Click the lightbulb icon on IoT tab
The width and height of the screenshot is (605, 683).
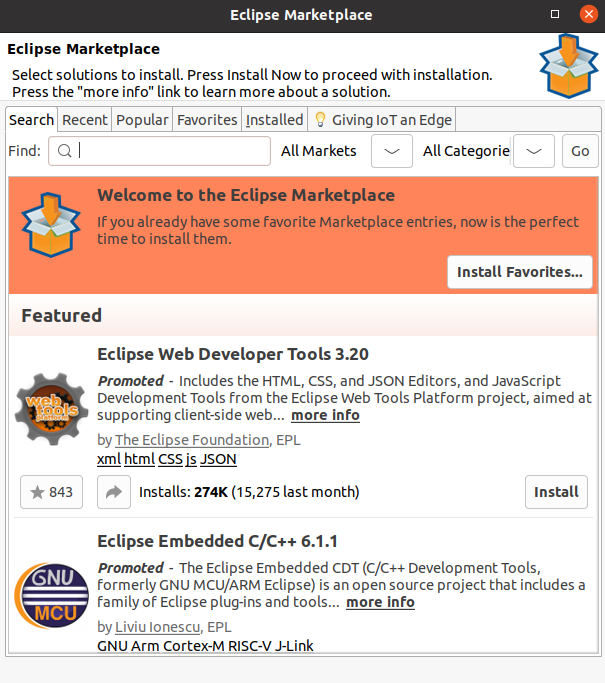tap(320, 120)
